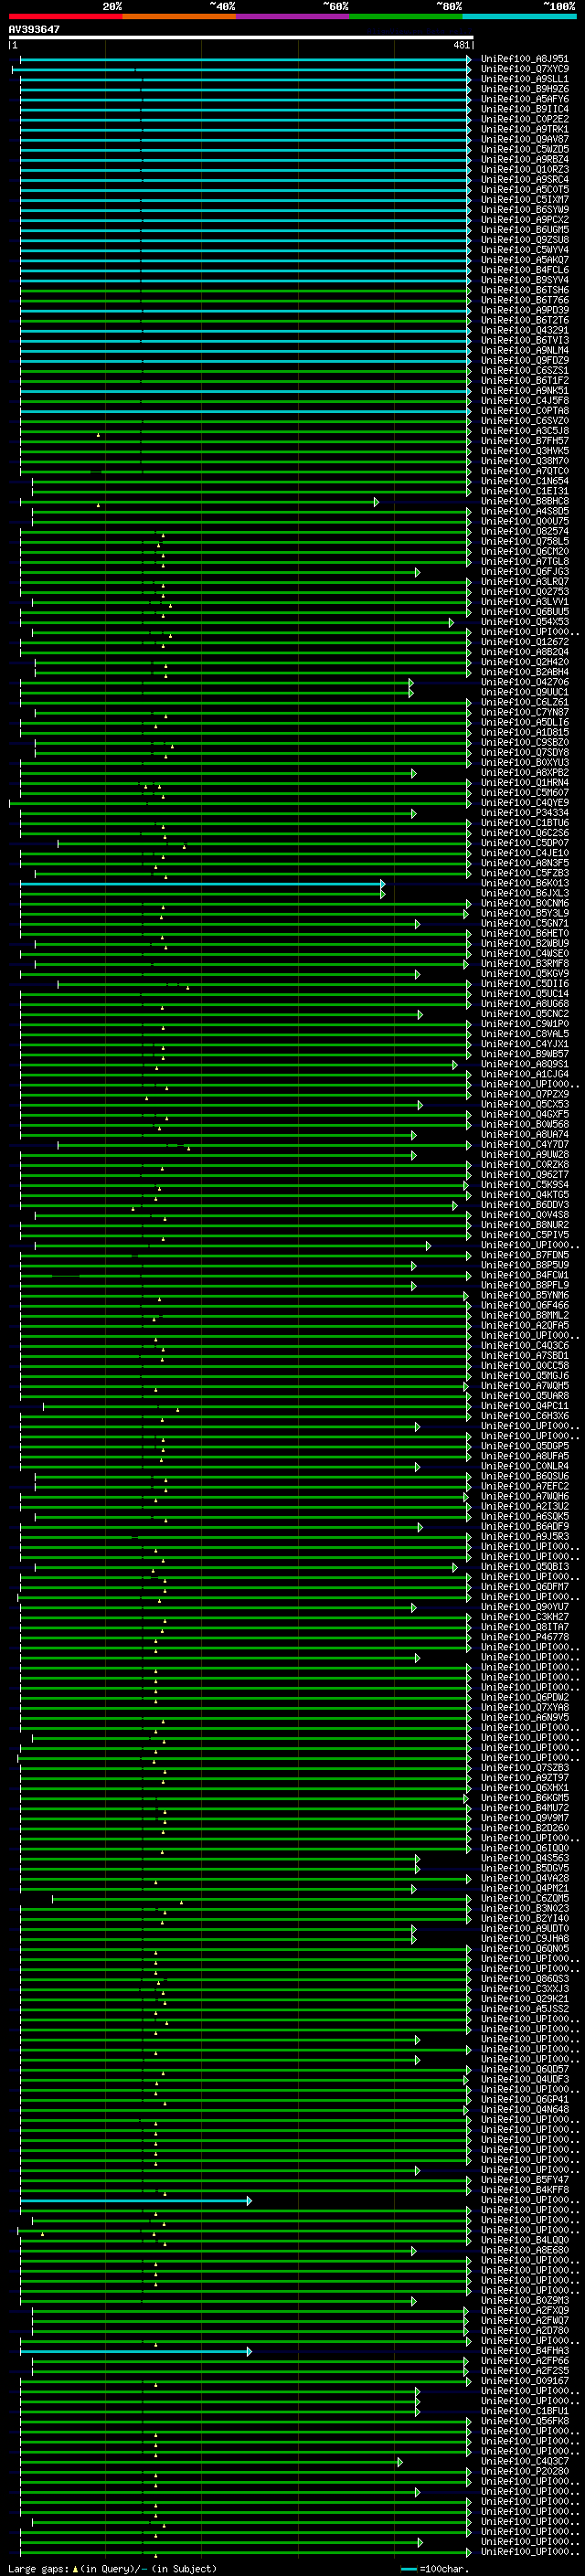The image size is (585, 2576).
Task: Click the cyan alignment bar for UniRef100_A8J951
Action: (x=245, y=59)
